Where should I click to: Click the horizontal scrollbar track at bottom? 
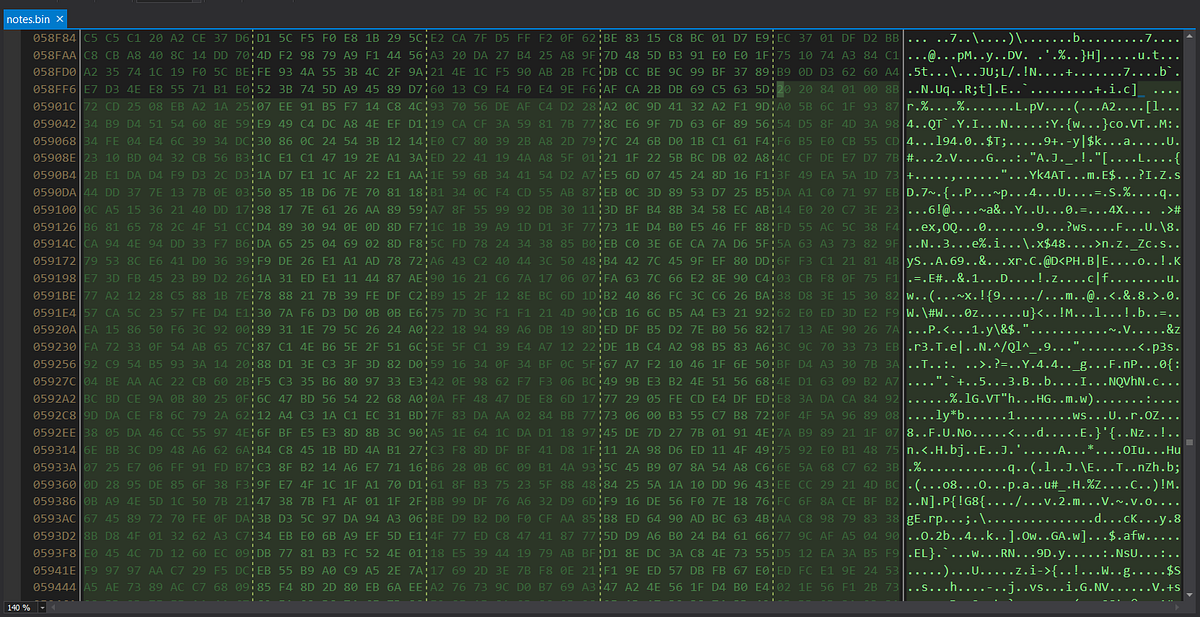[x=600, y=607]
